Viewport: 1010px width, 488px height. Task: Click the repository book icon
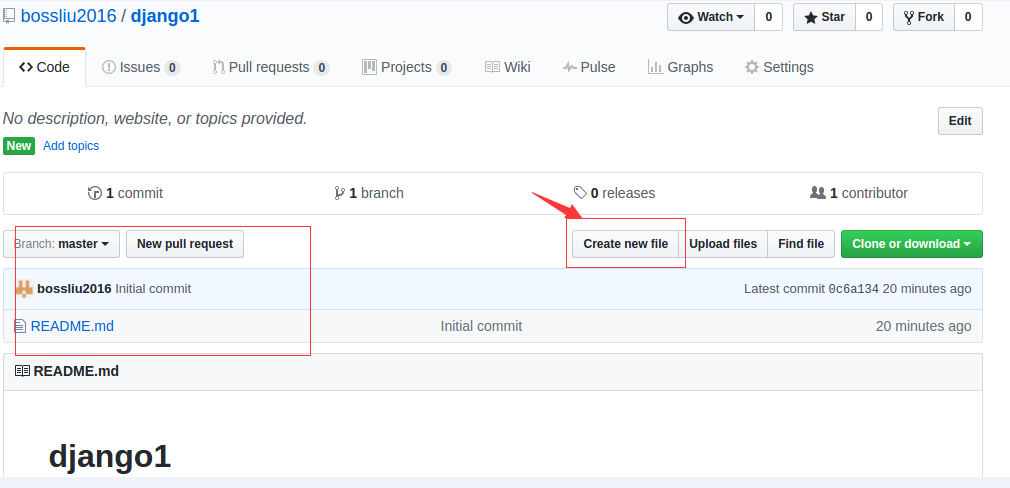(9, 16)
